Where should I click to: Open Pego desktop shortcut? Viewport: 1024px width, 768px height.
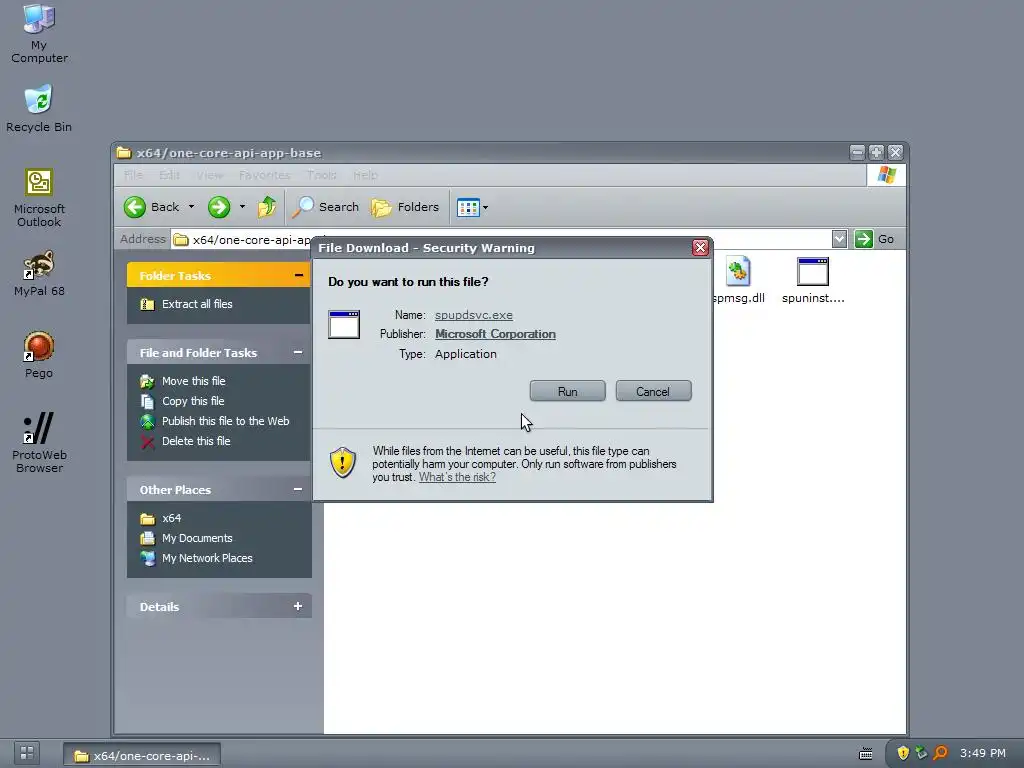(x=39, y=355)
